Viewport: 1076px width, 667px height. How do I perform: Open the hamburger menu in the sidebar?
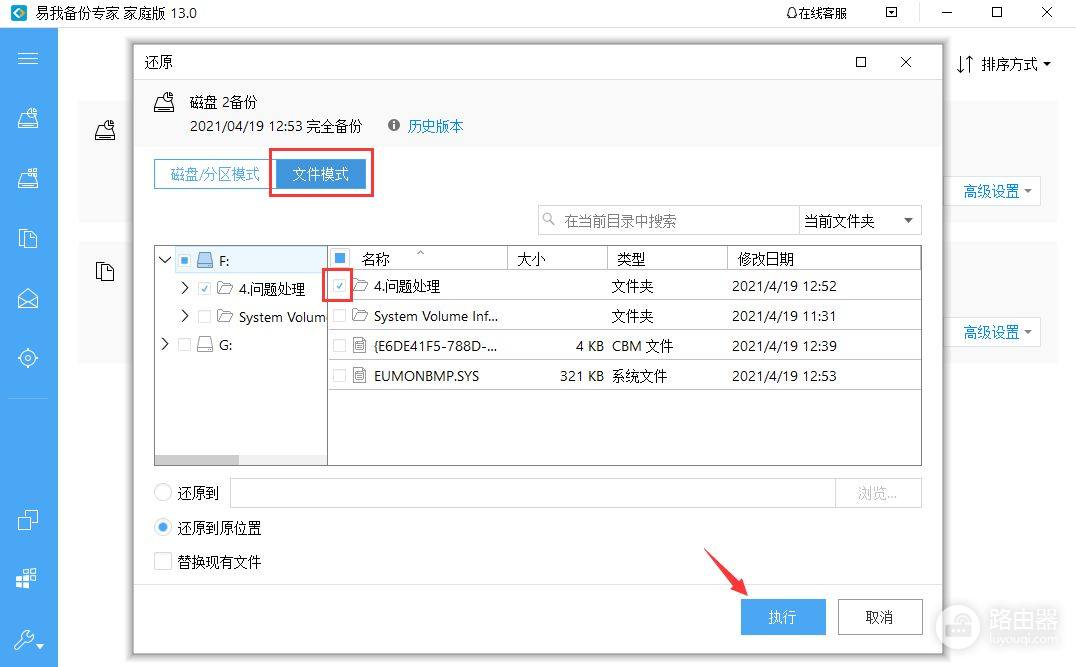coord(28,58)
